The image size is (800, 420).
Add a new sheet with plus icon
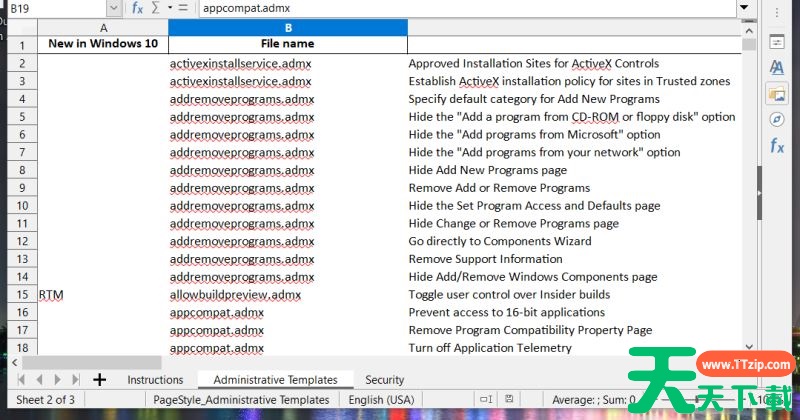tap(99, 380)
